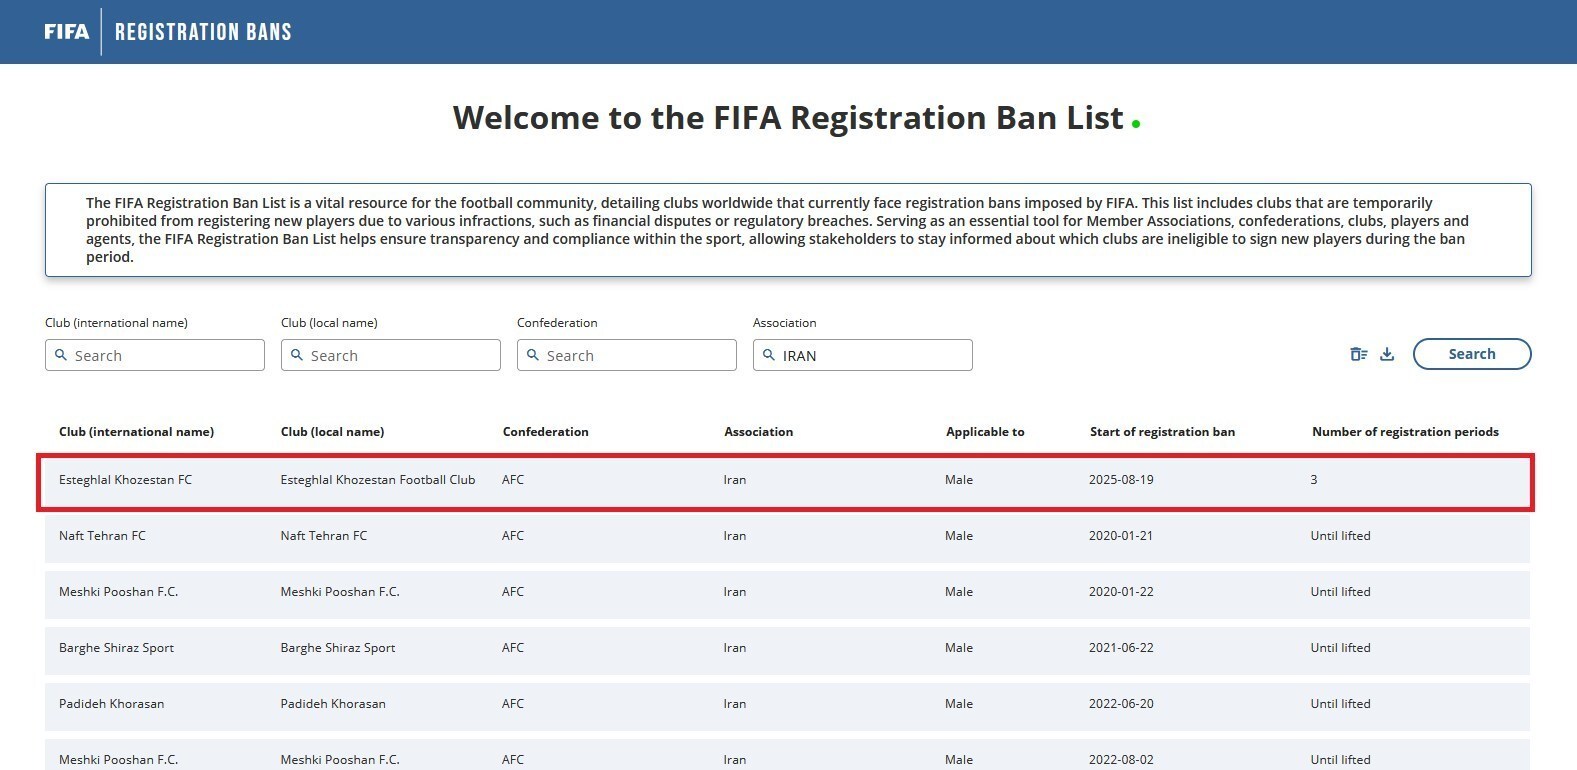Click magnifier icon in Association search field
Viewport: 1577px width, 770px height.
coord(769,355)
